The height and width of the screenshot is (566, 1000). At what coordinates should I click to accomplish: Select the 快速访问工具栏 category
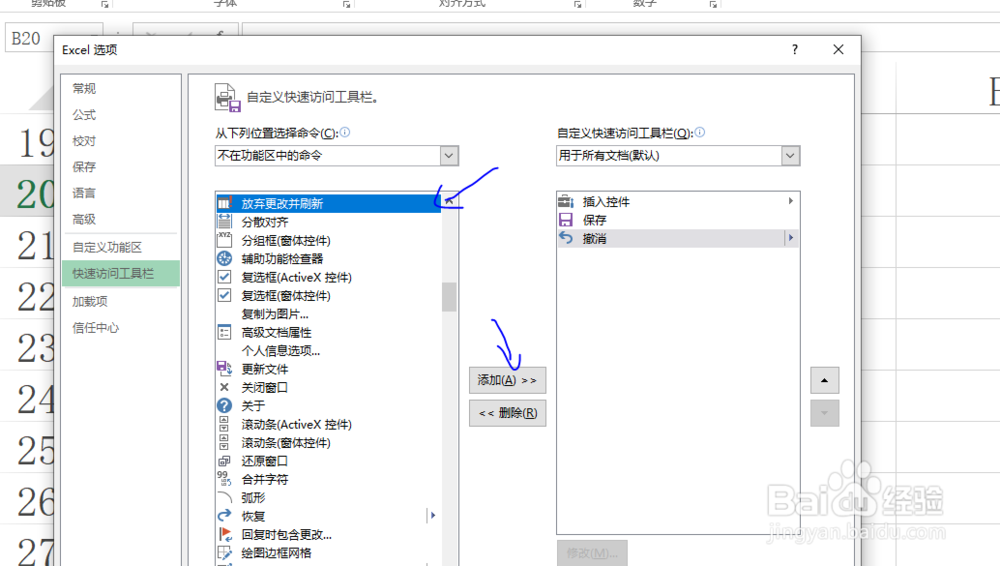click(121, 274)
